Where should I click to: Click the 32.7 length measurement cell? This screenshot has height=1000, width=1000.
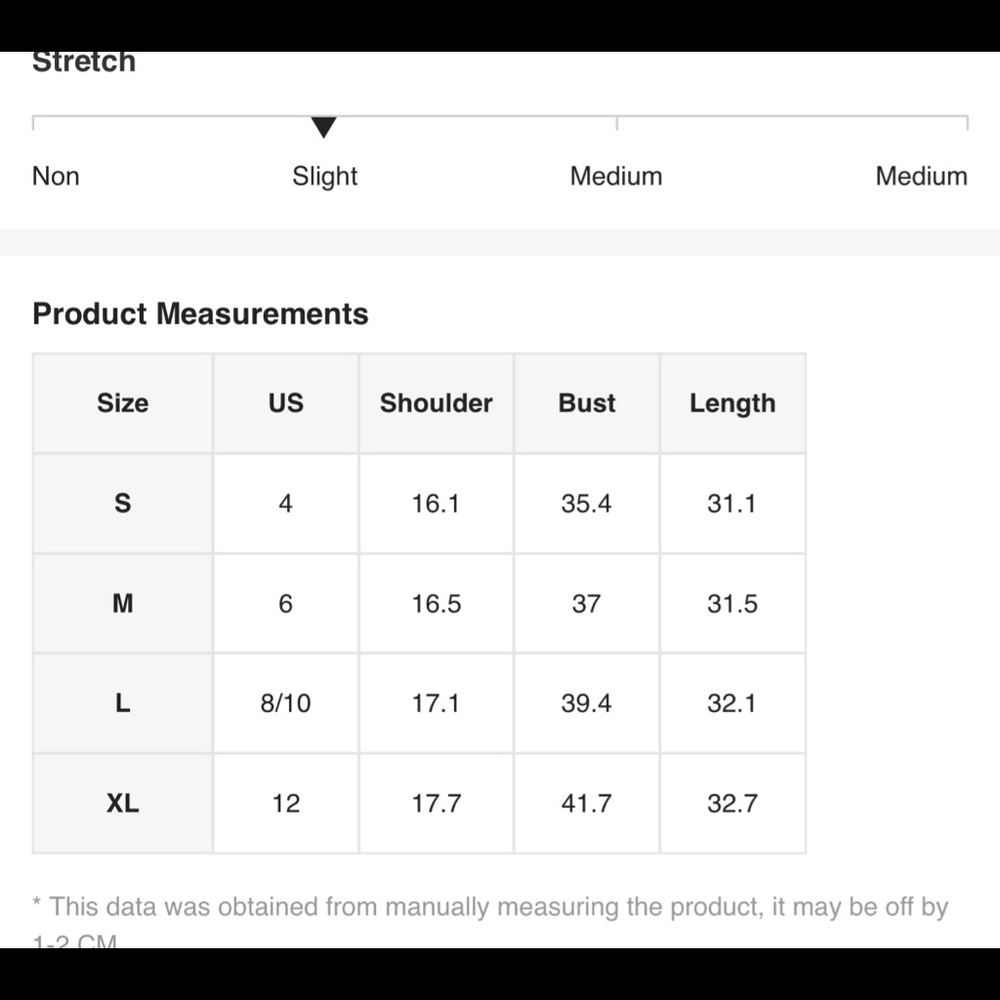pos(733,803)
